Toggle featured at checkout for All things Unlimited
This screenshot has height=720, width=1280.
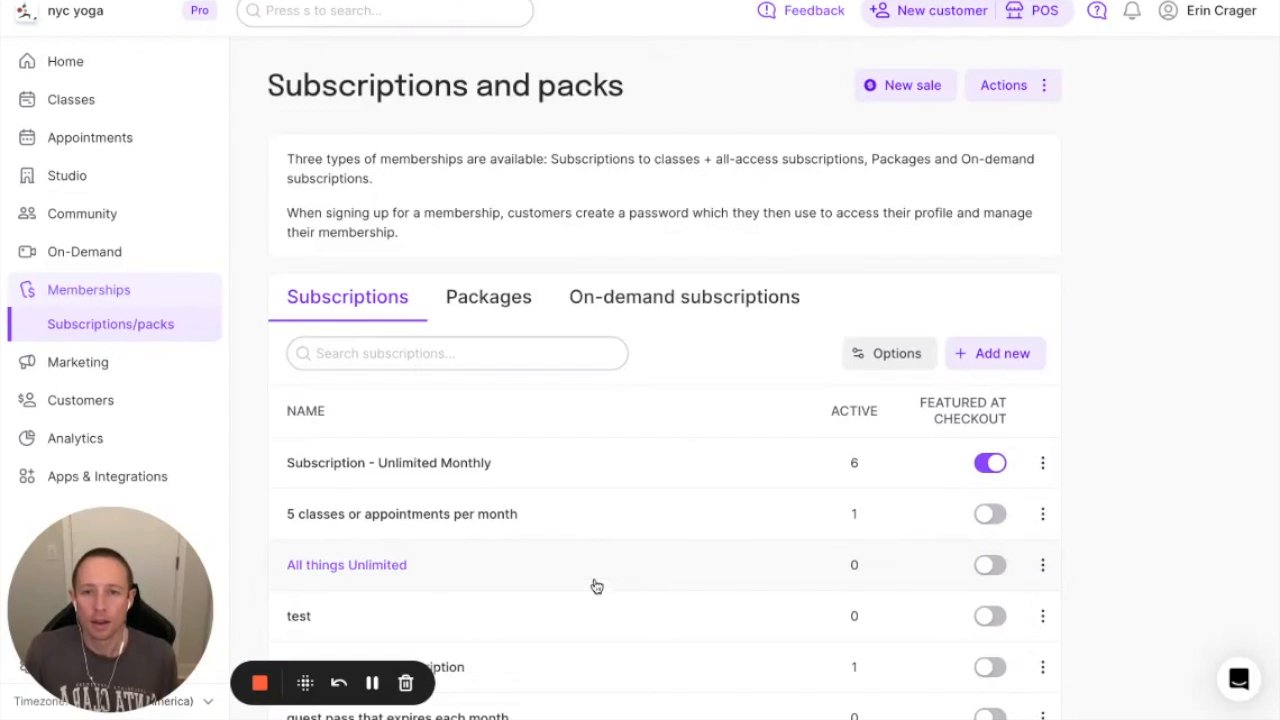(990, 565)
